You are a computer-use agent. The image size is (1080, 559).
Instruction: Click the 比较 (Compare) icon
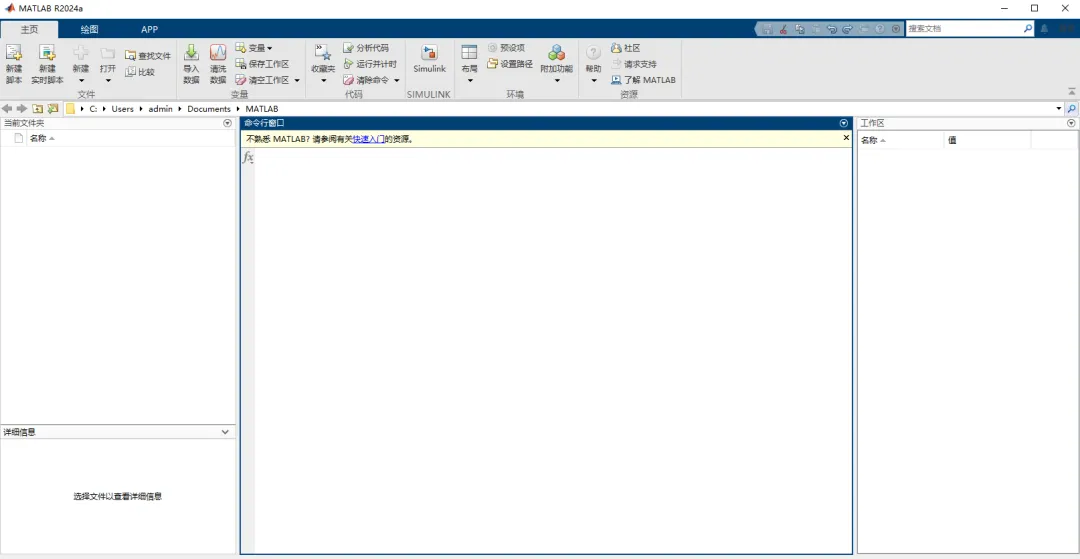click(x=131, y=72)
